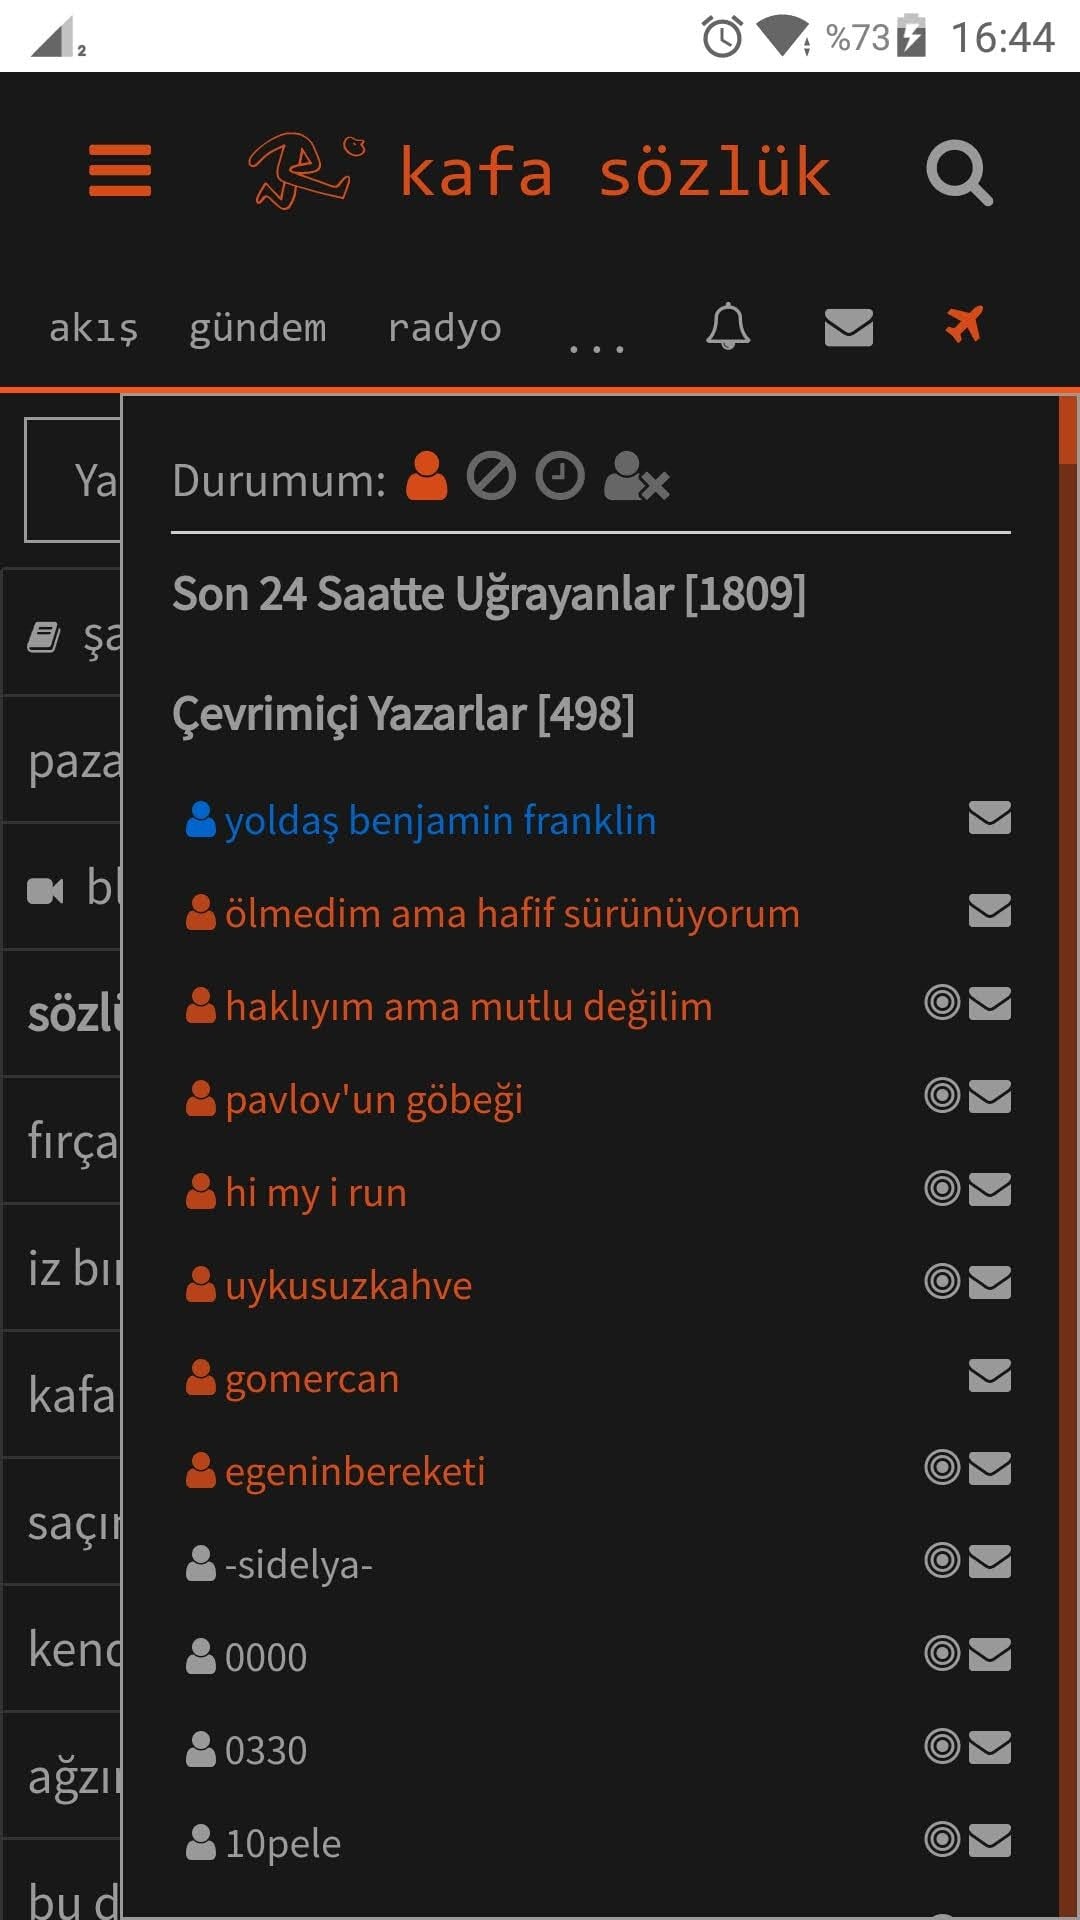Set status to away clock icon
The image size is (1080, 1920).
click(x=560, y=477)
